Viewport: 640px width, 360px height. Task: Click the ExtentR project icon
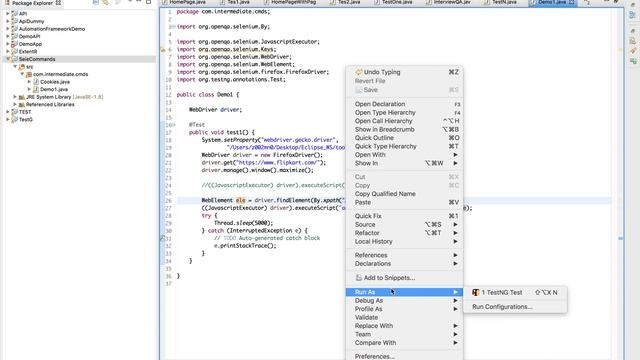click(x=15, y=51)
